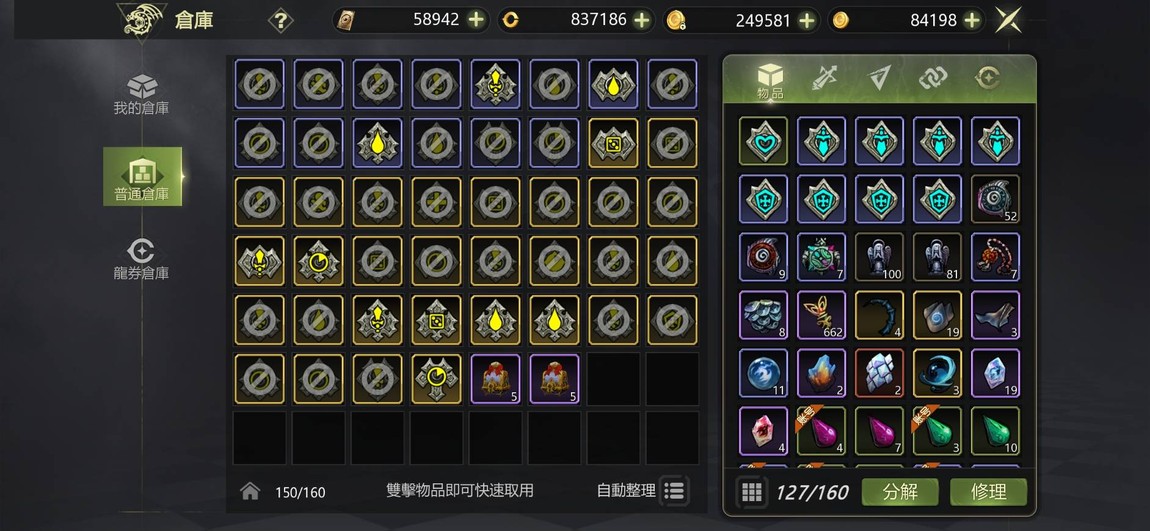Select the item stack with count 662
The height and width of the screenshot is (531, 1150).
point(821,315)
